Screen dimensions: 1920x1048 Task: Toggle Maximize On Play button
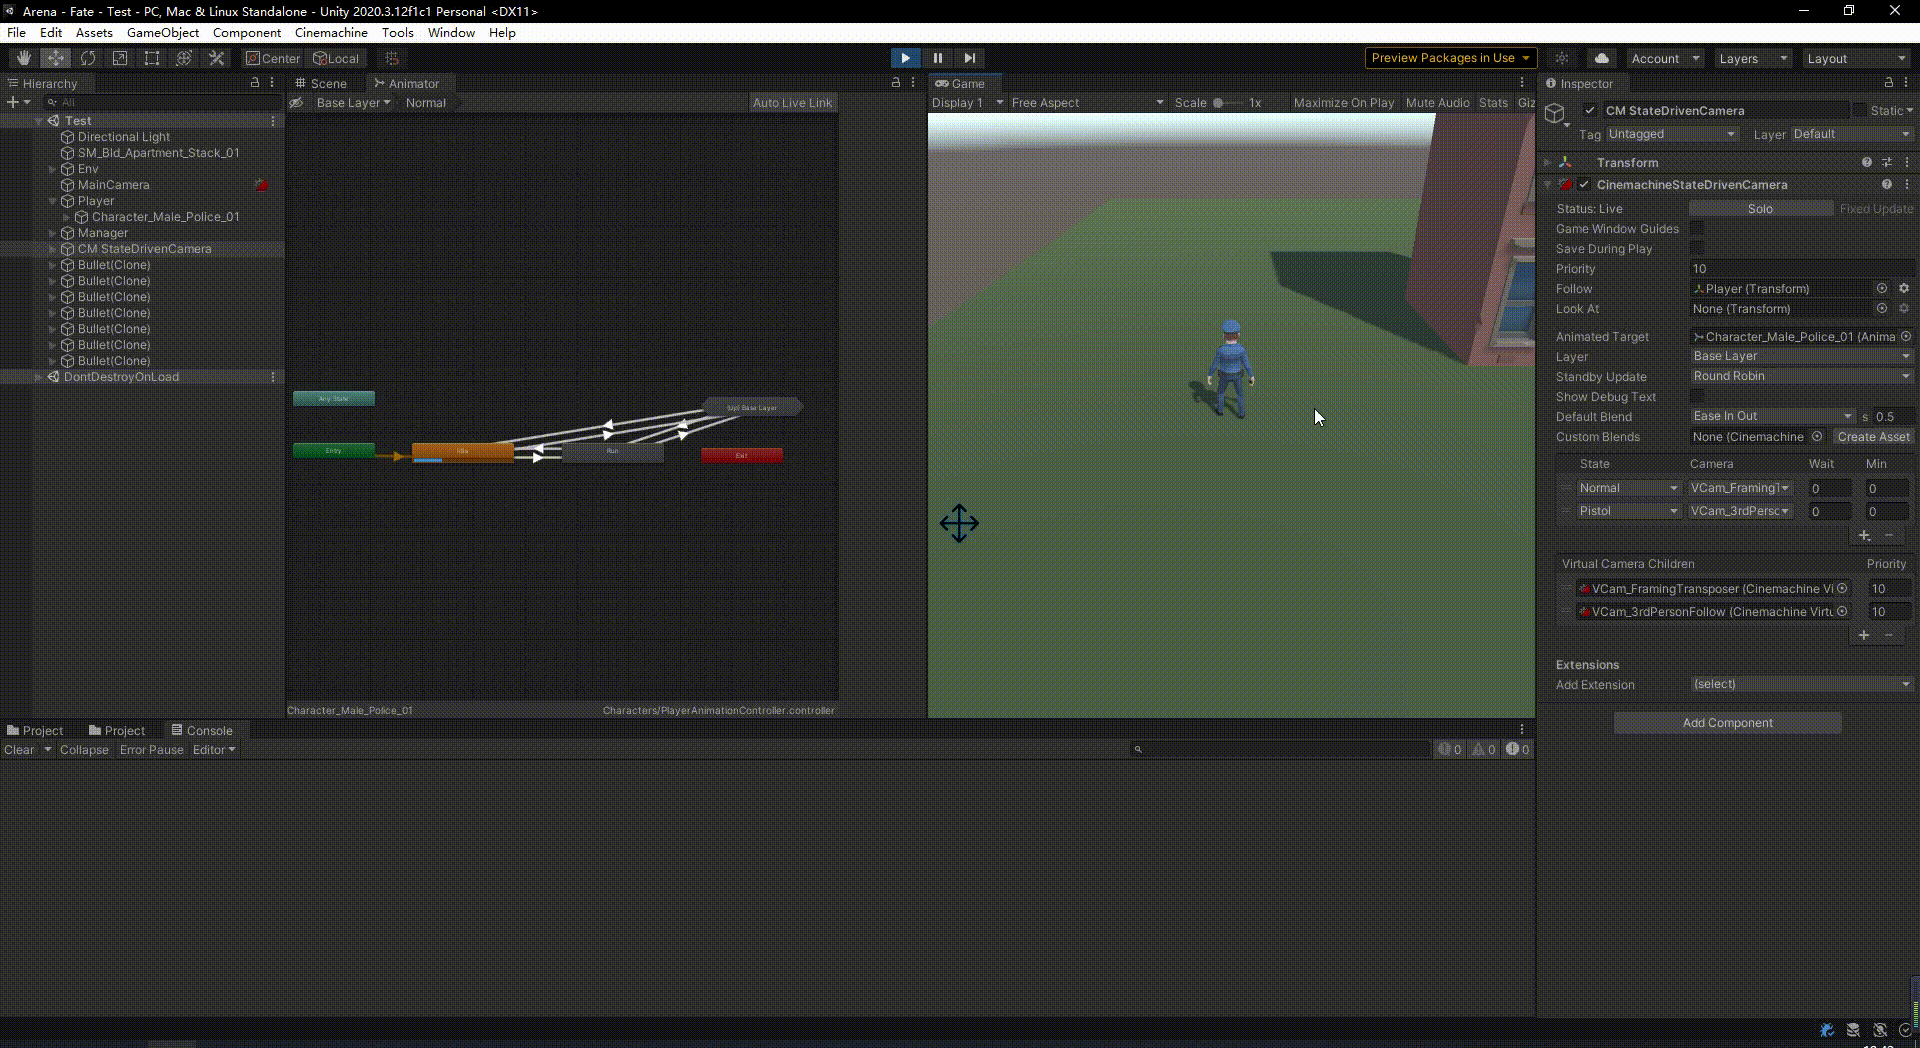[1343, 102]
